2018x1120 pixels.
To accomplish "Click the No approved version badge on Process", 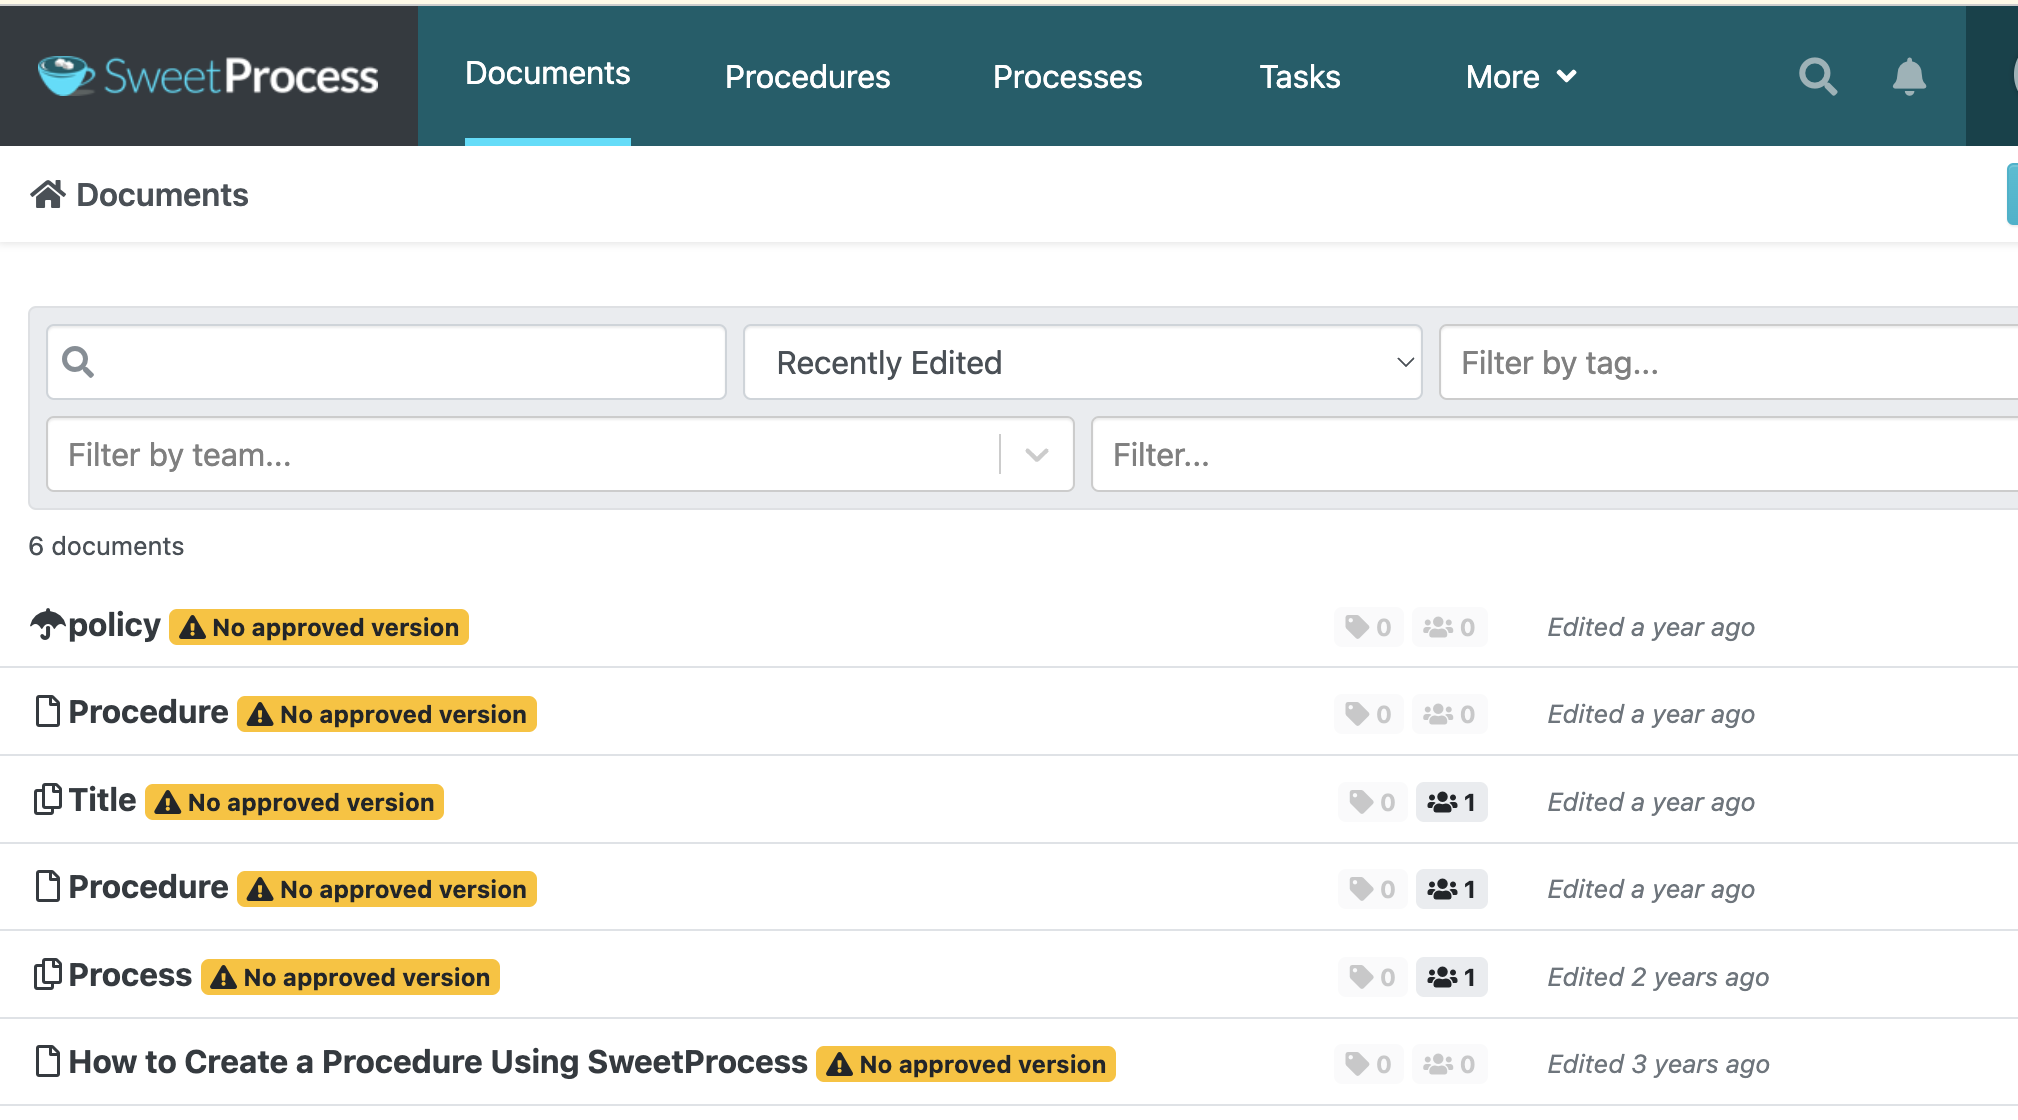I will pos(350,977).
